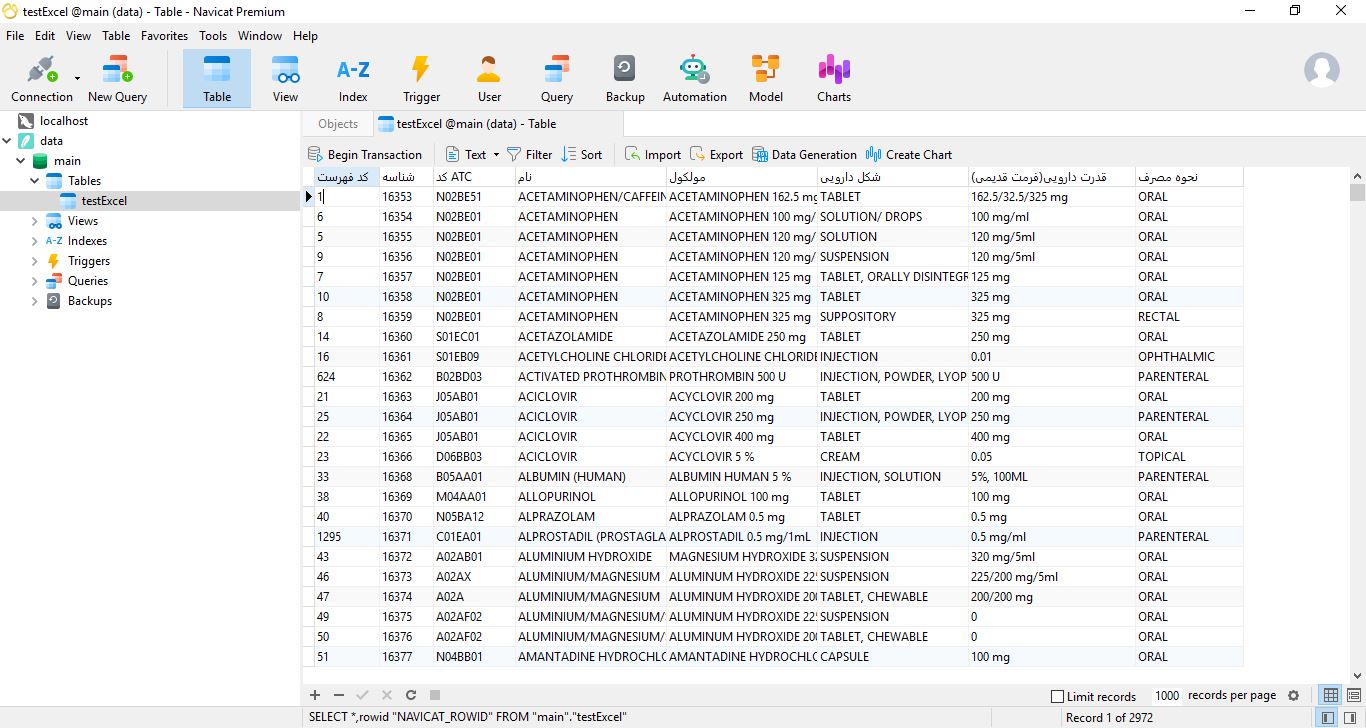Expand the Connection dropdown arrow

(x=77, y=78)
